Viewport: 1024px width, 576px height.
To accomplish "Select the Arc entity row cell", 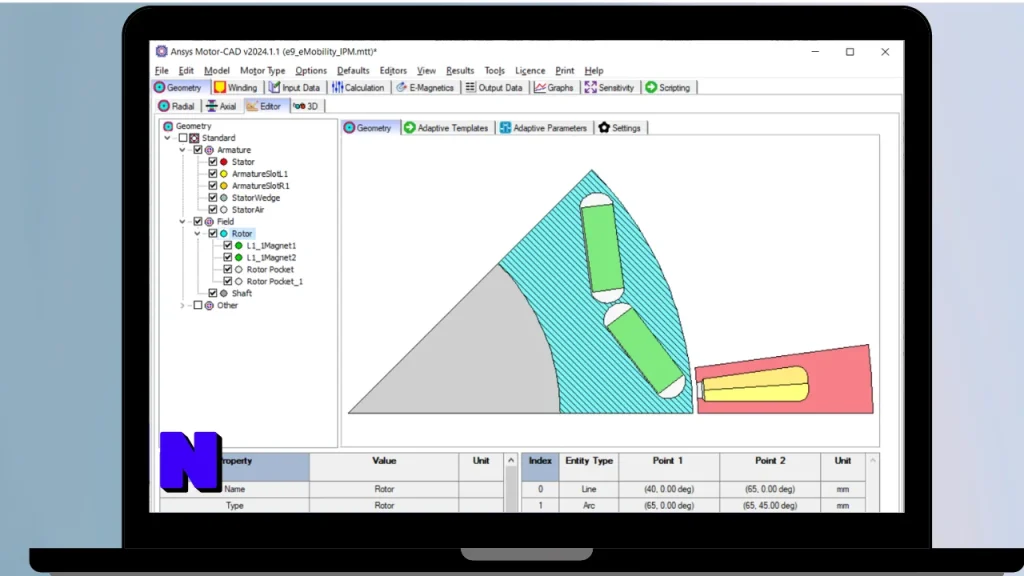I will (x=589, y=505).
